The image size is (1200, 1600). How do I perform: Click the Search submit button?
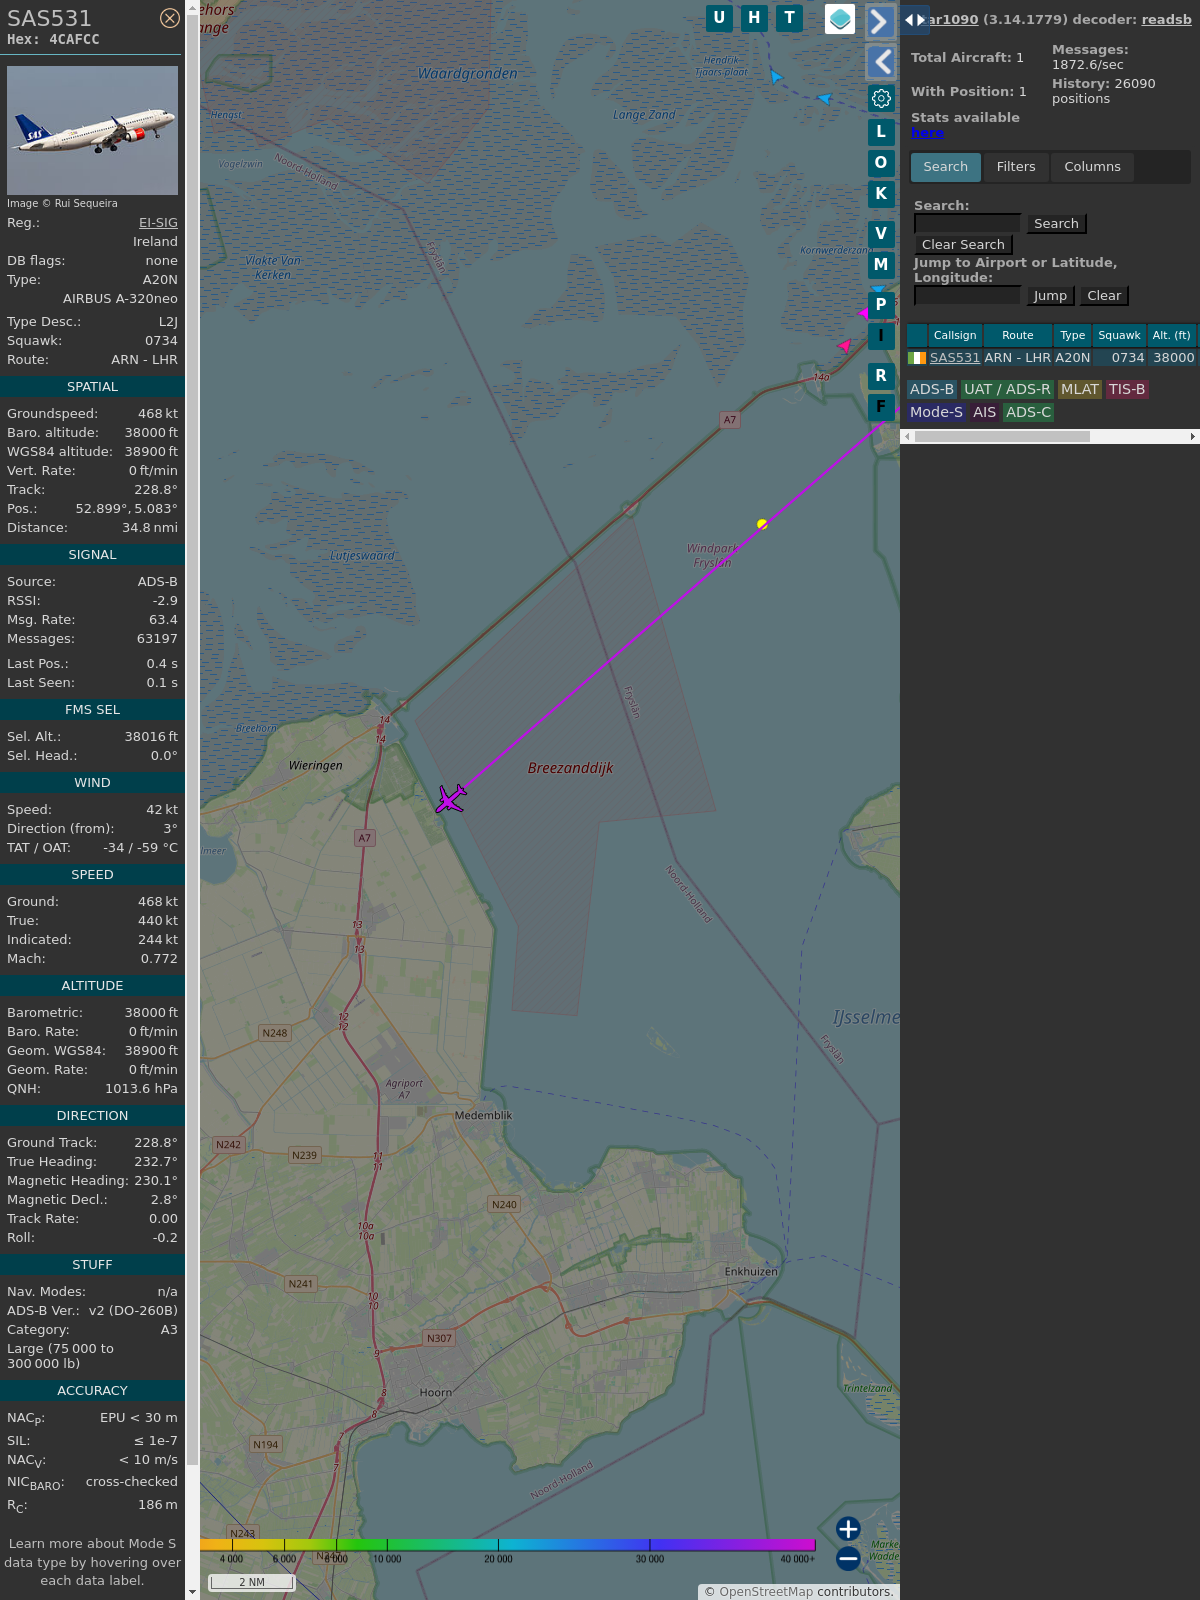pos(1056,224)
